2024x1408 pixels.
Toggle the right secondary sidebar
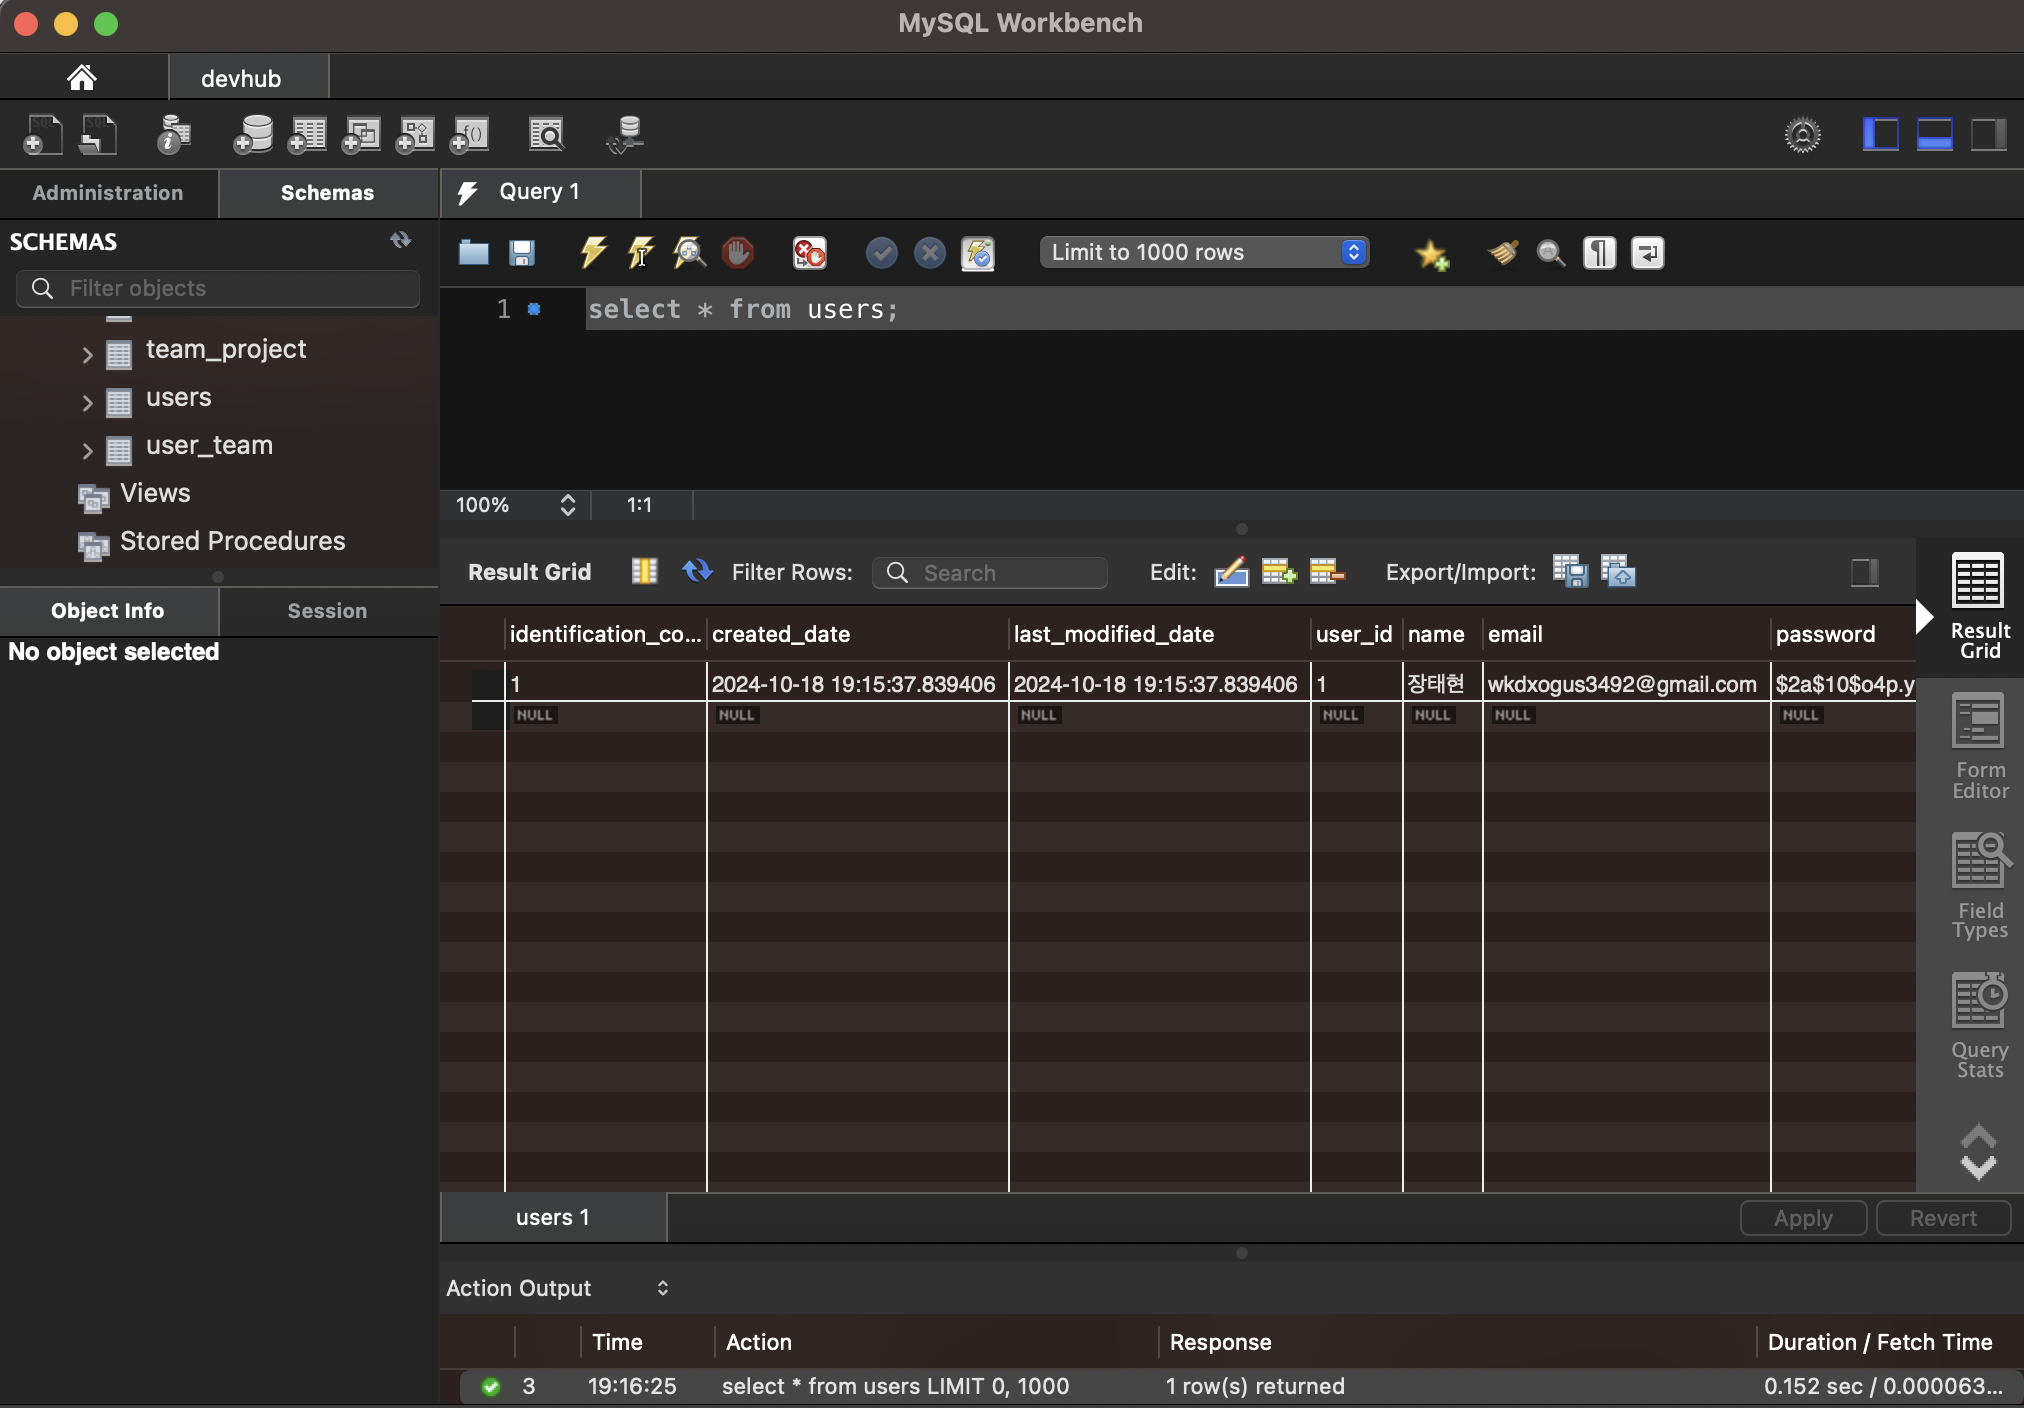(x=1988, y=134)
